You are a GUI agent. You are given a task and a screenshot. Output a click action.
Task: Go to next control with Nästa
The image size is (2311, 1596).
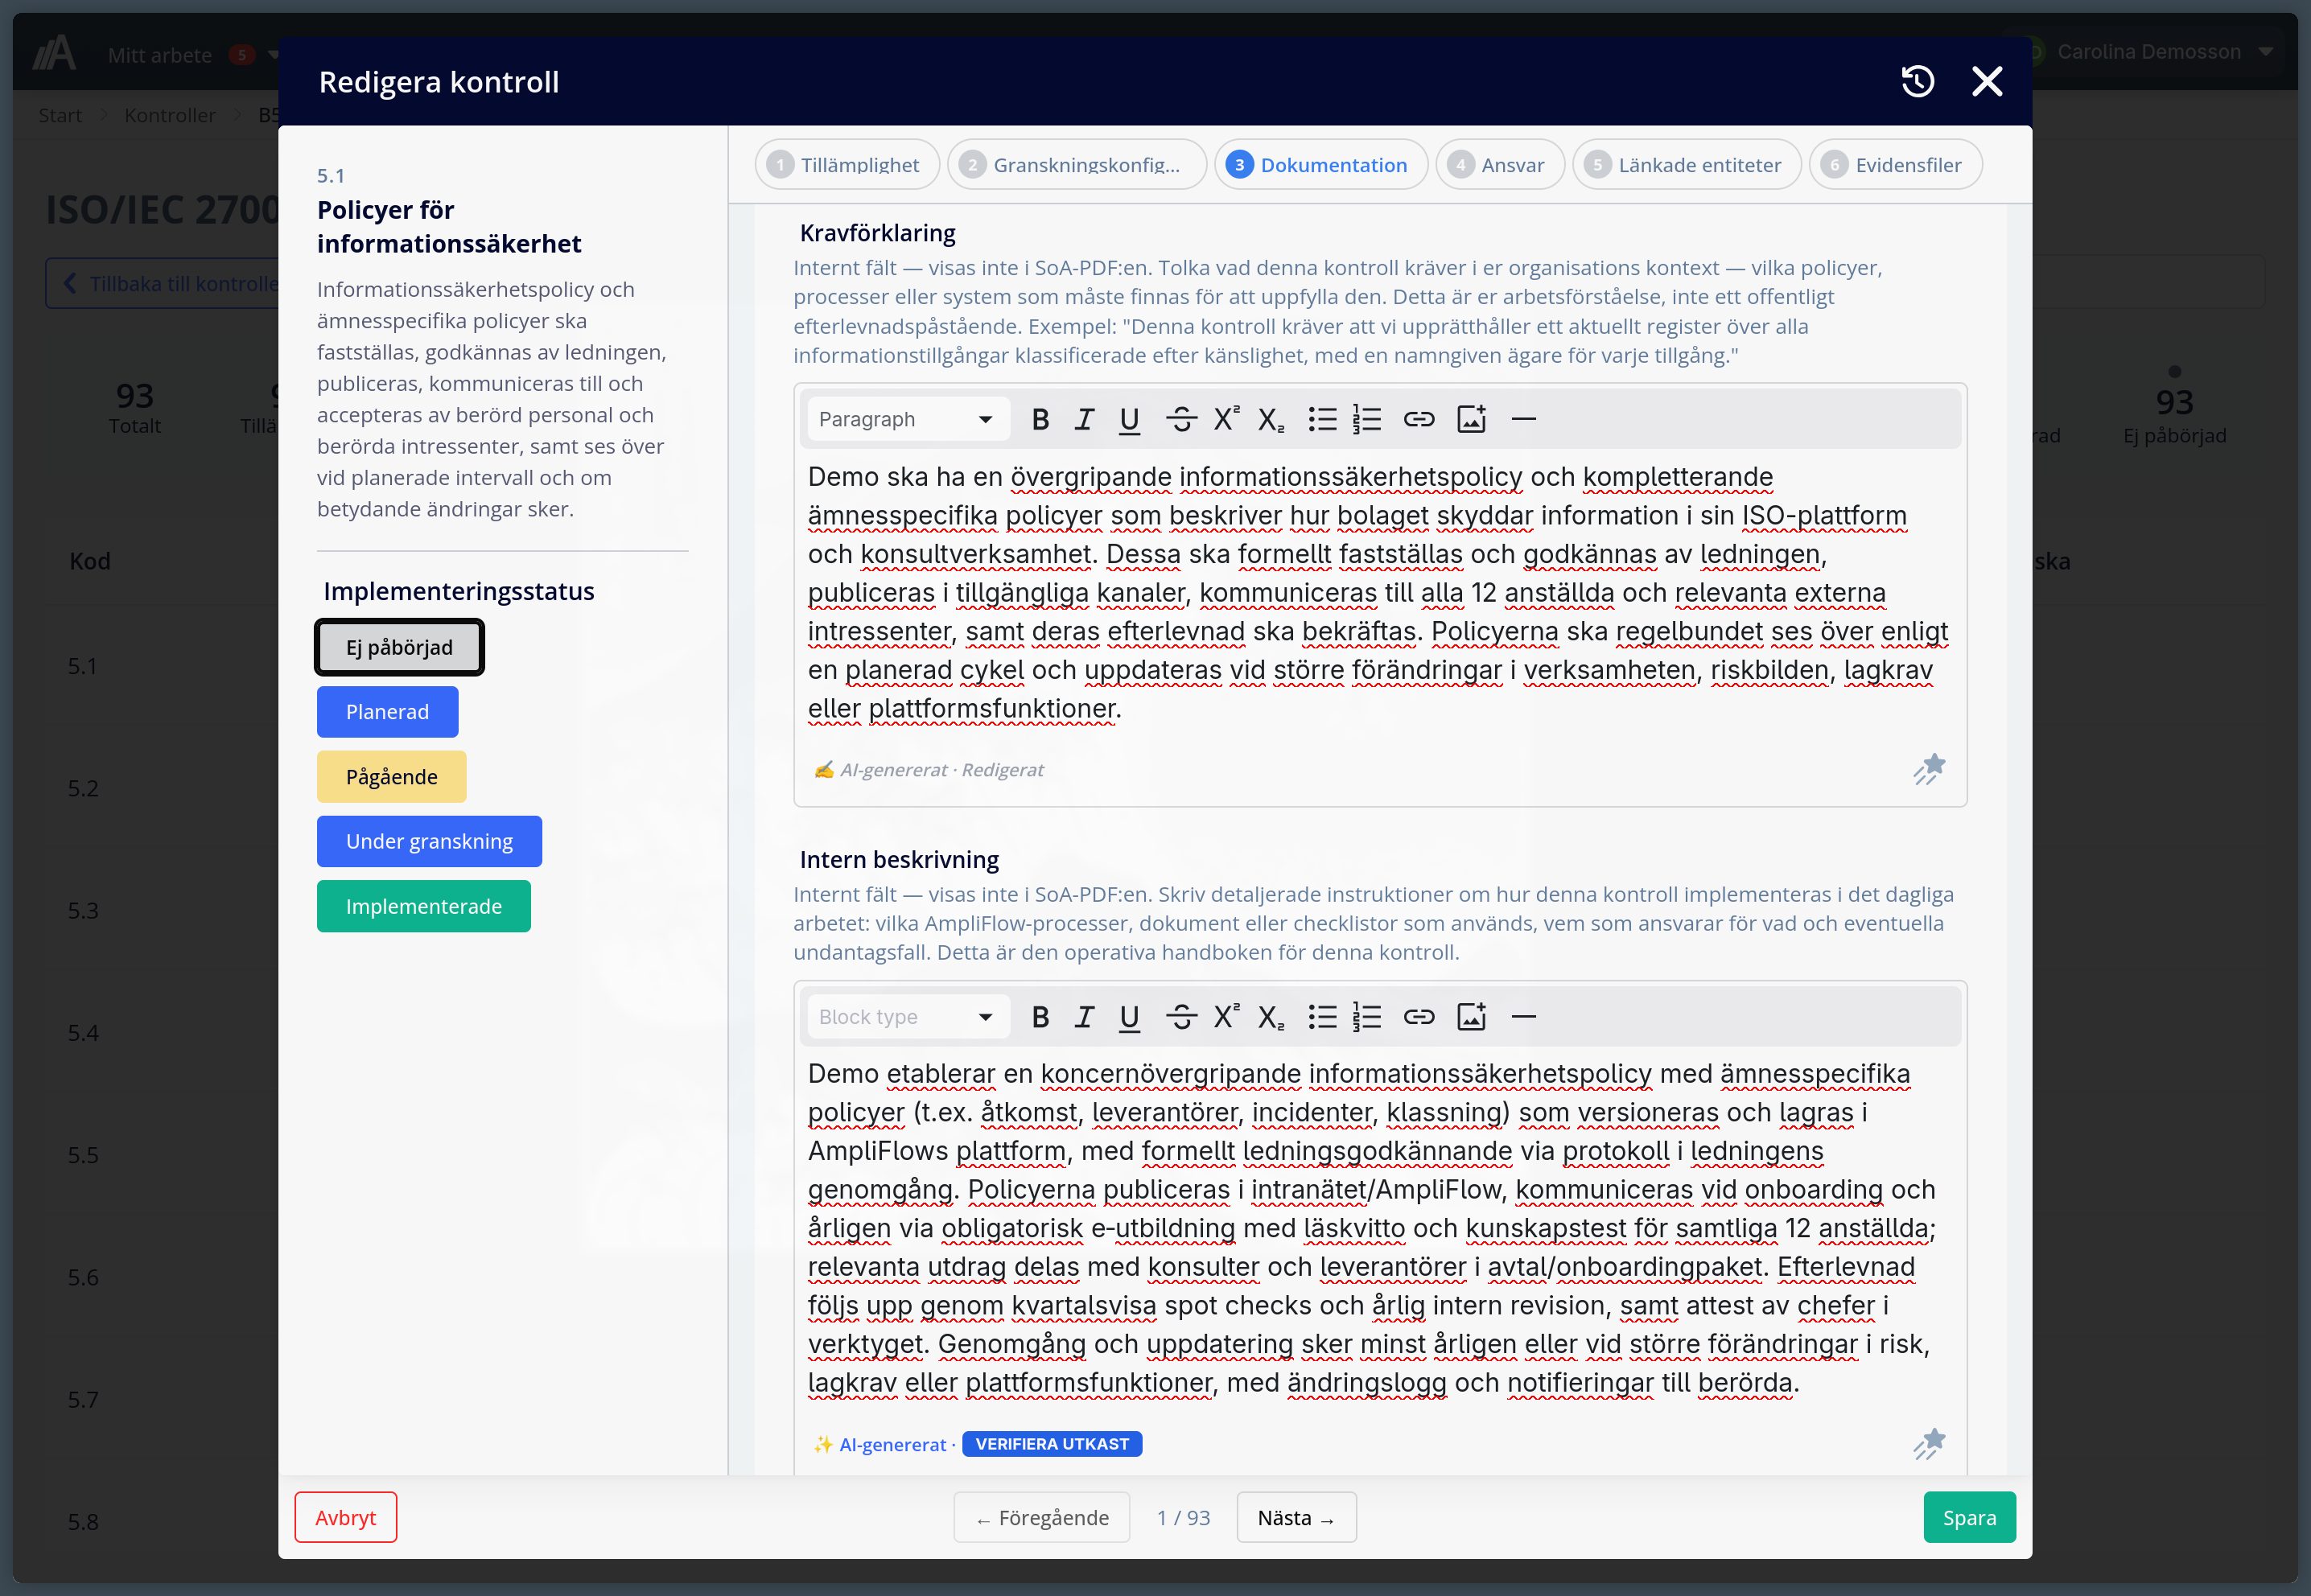[x=1295, y=1517]
